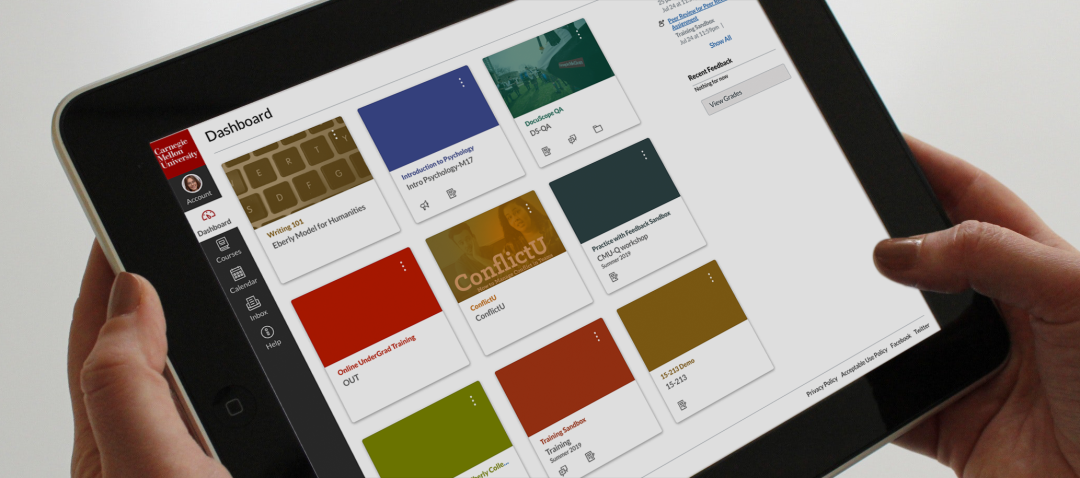The height and width of the screenshot is (478, 1080).
Task: Click rust header of Training Sandbox card
Action: point(565,377)
